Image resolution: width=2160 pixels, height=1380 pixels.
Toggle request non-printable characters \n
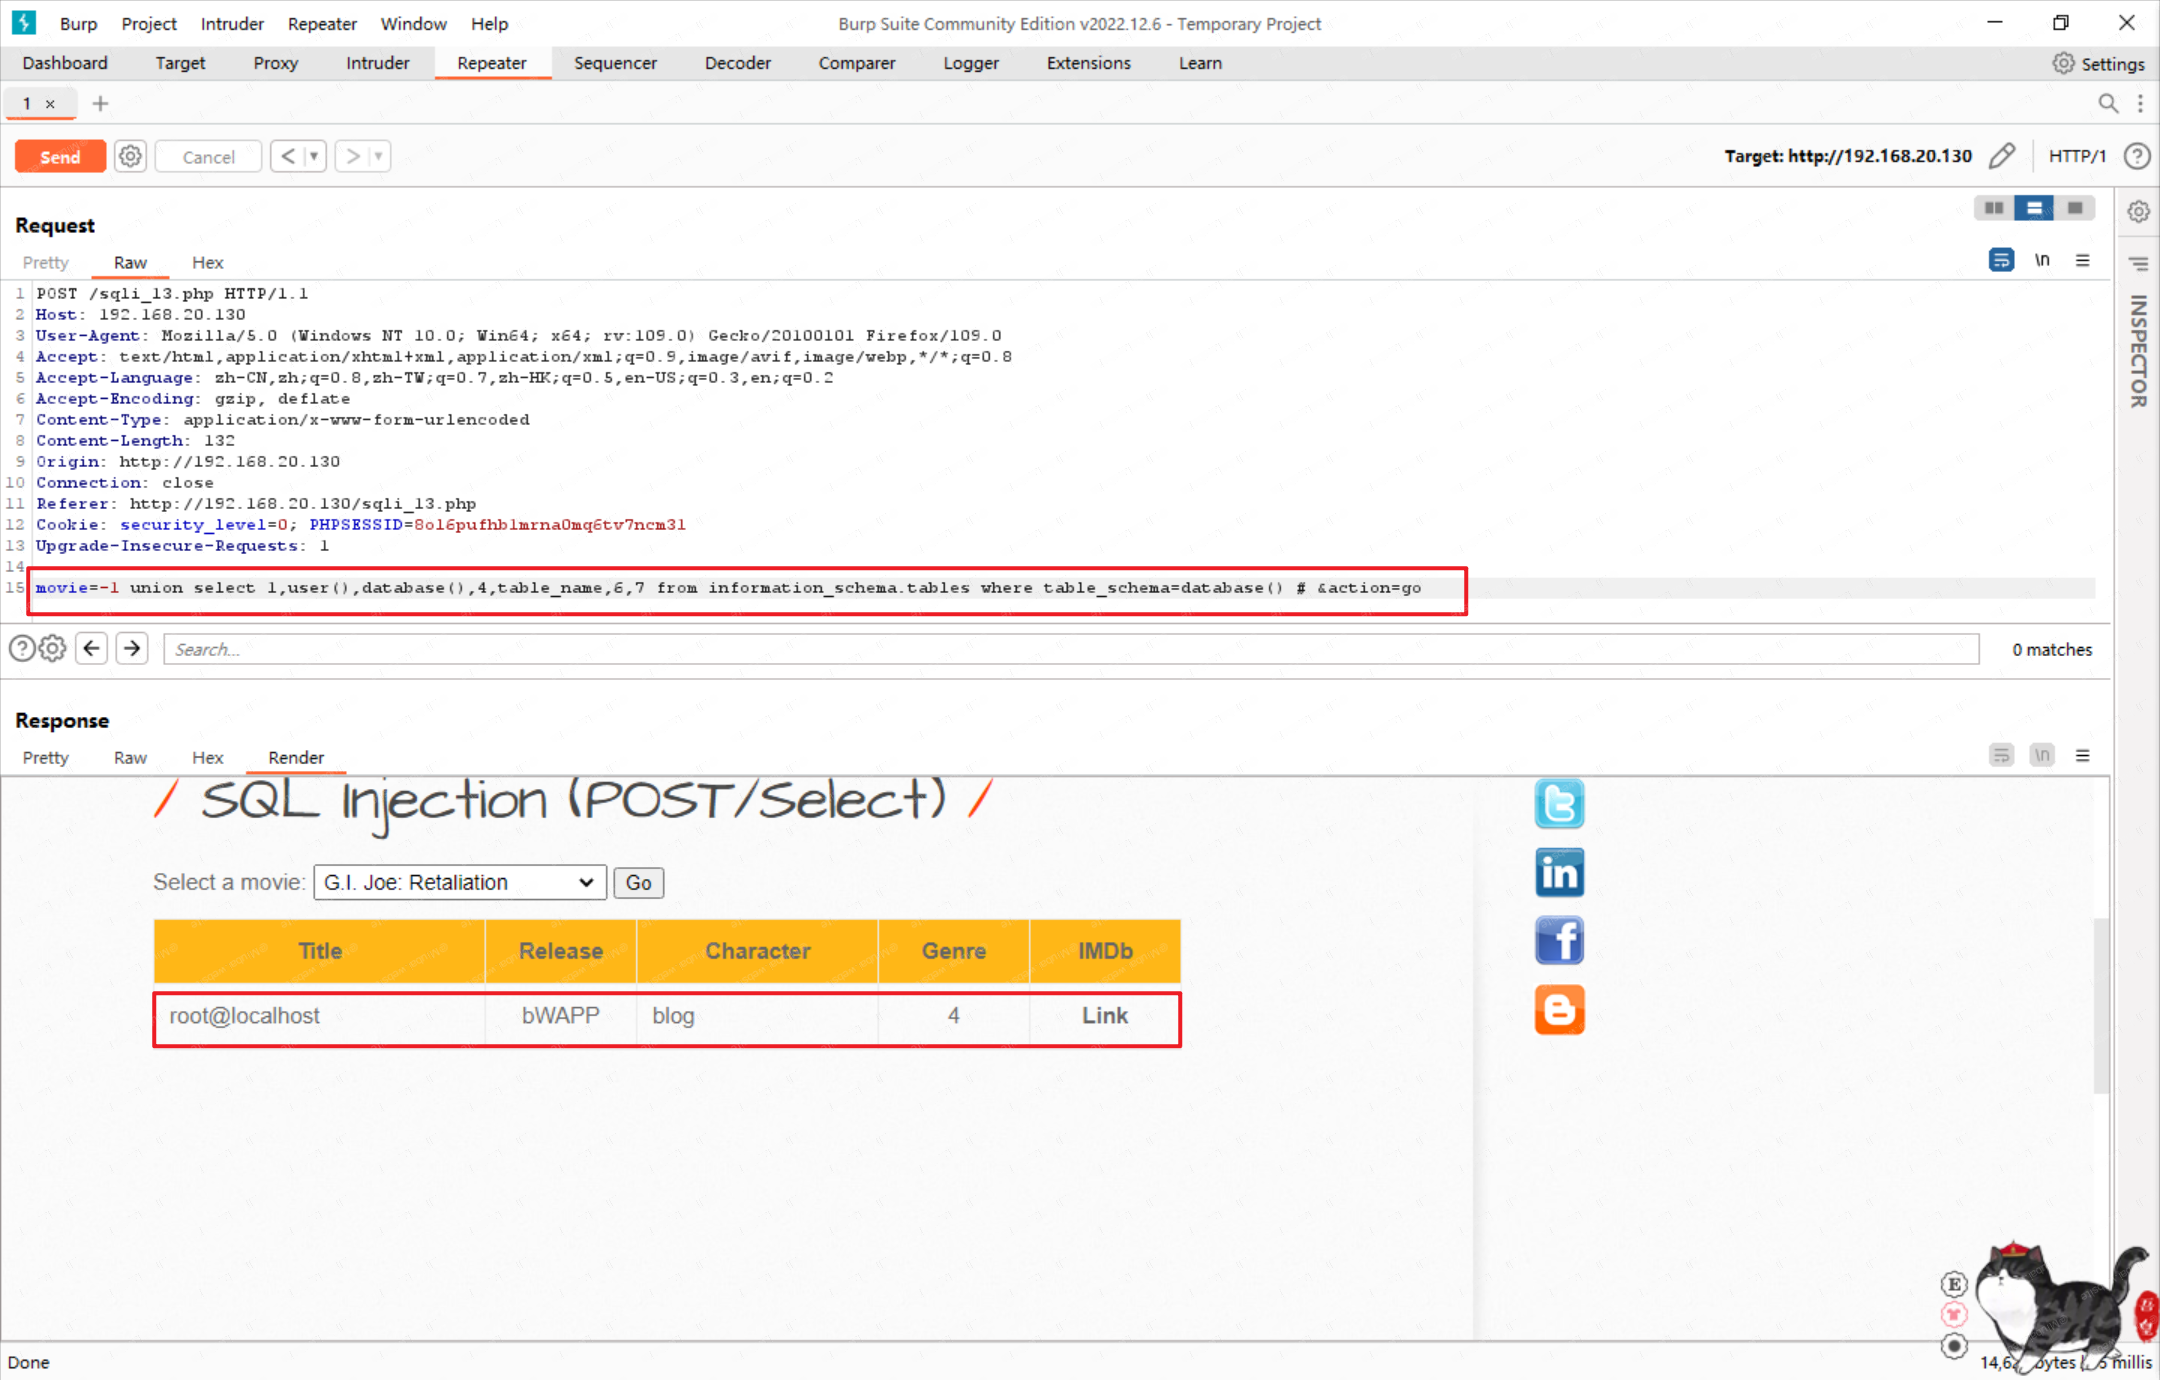click(x=2042, y=260)
